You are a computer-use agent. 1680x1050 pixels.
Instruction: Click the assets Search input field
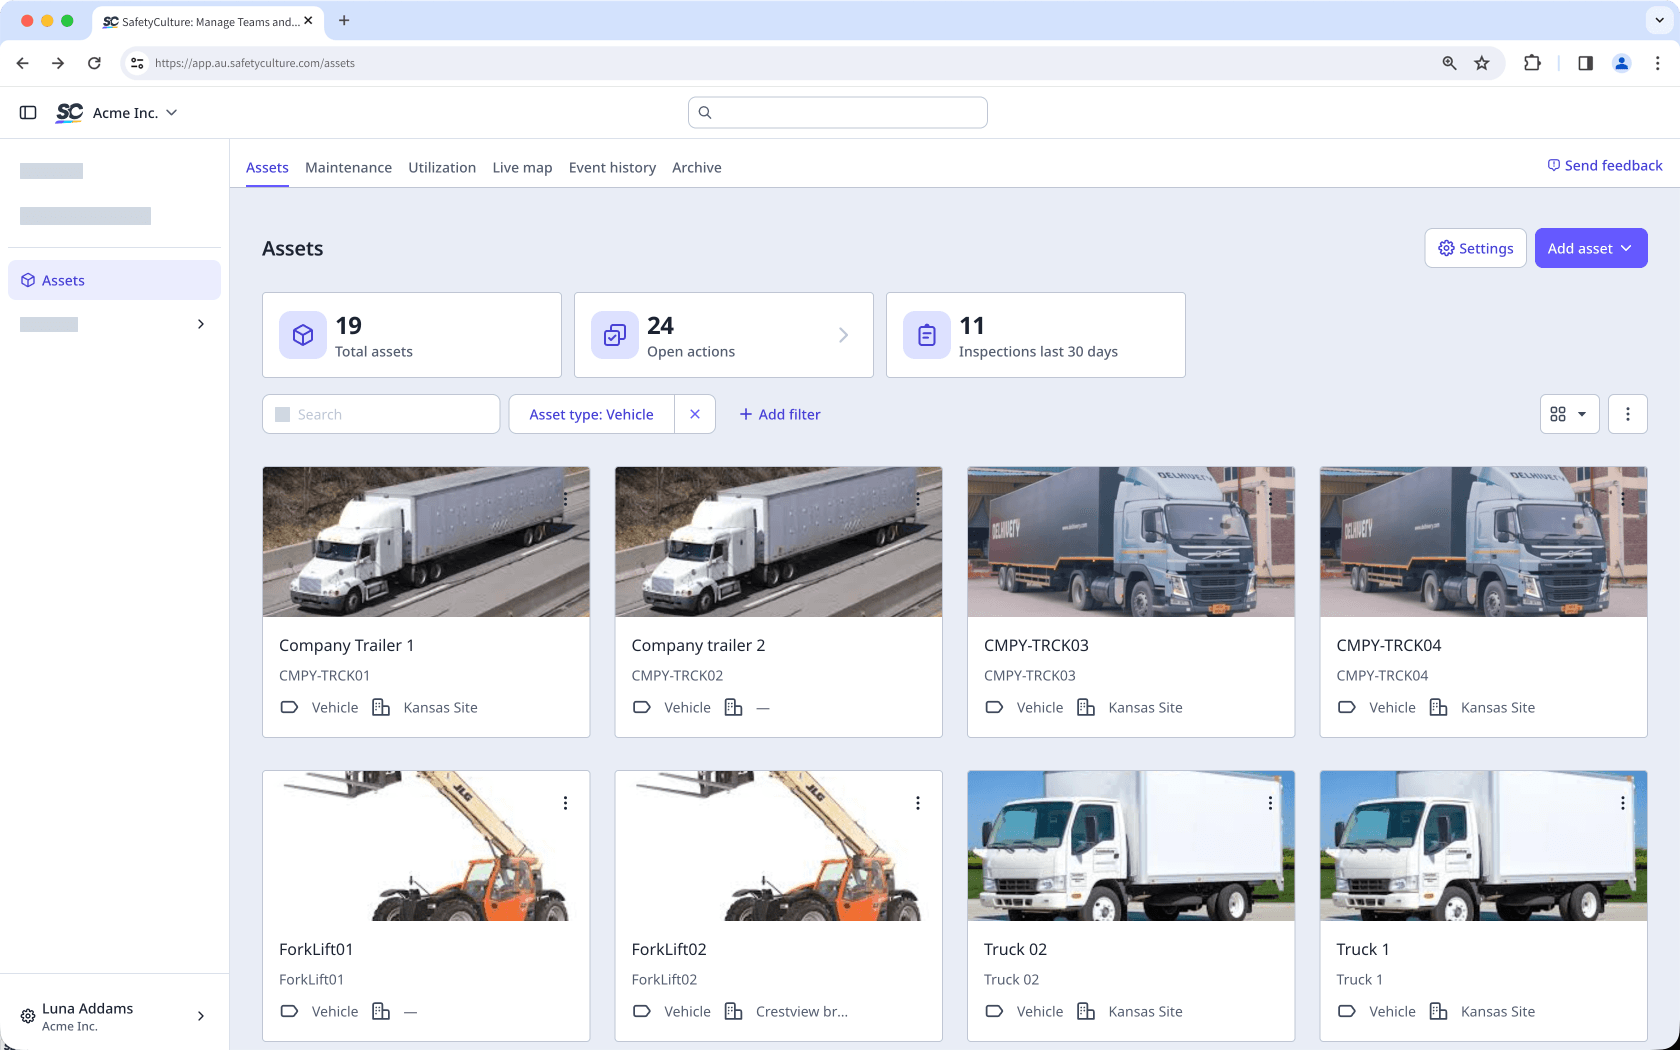381,414
